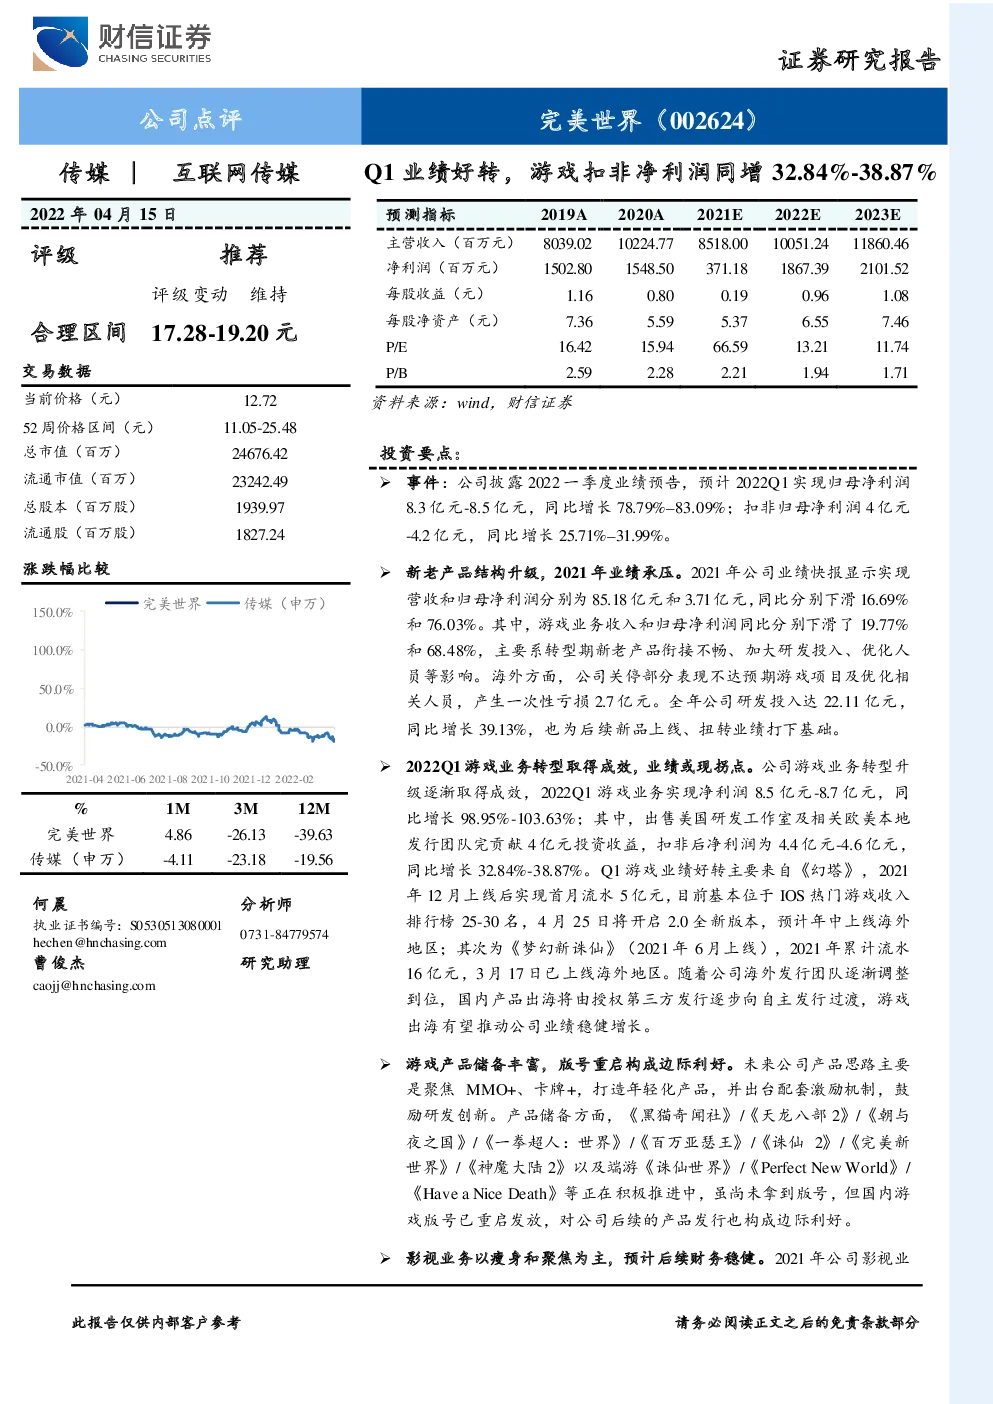The height and width of the screenshot is (1404, 993).
Task: Click the 1M return value 4.86
Action: click(x=178, y=834)
